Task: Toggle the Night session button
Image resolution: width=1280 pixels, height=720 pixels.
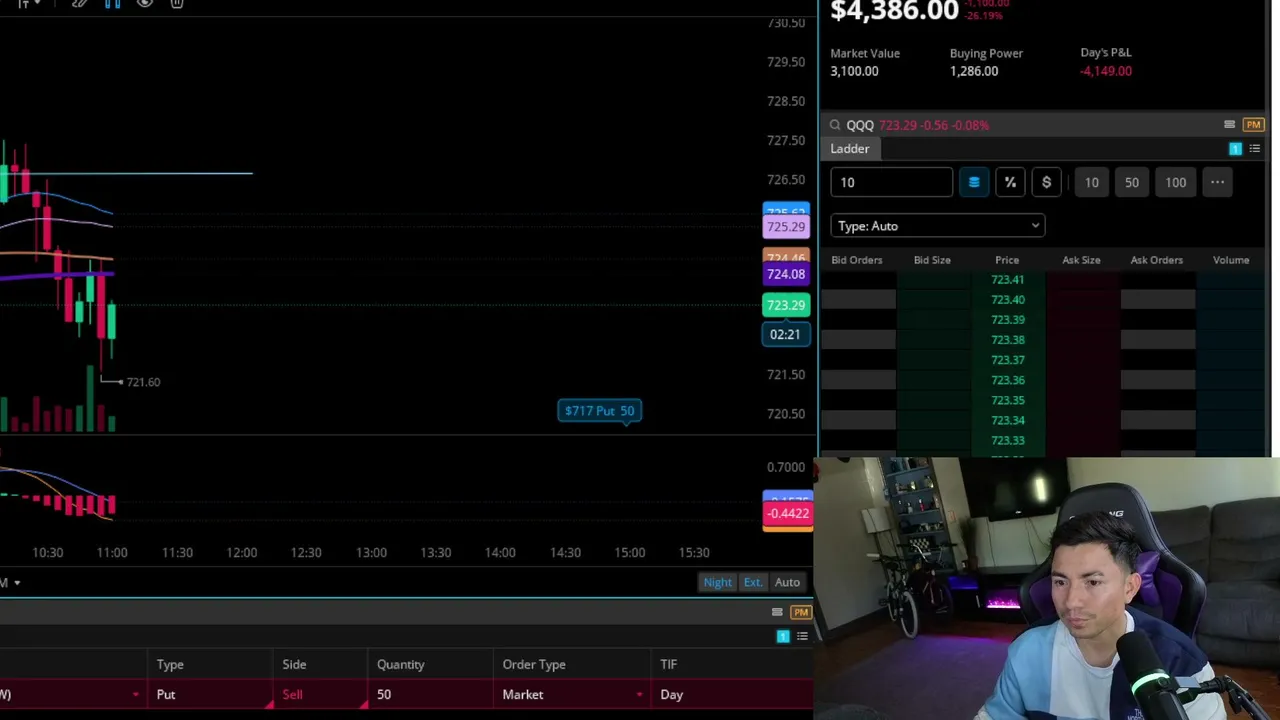Action: click(x=717, y=582)
